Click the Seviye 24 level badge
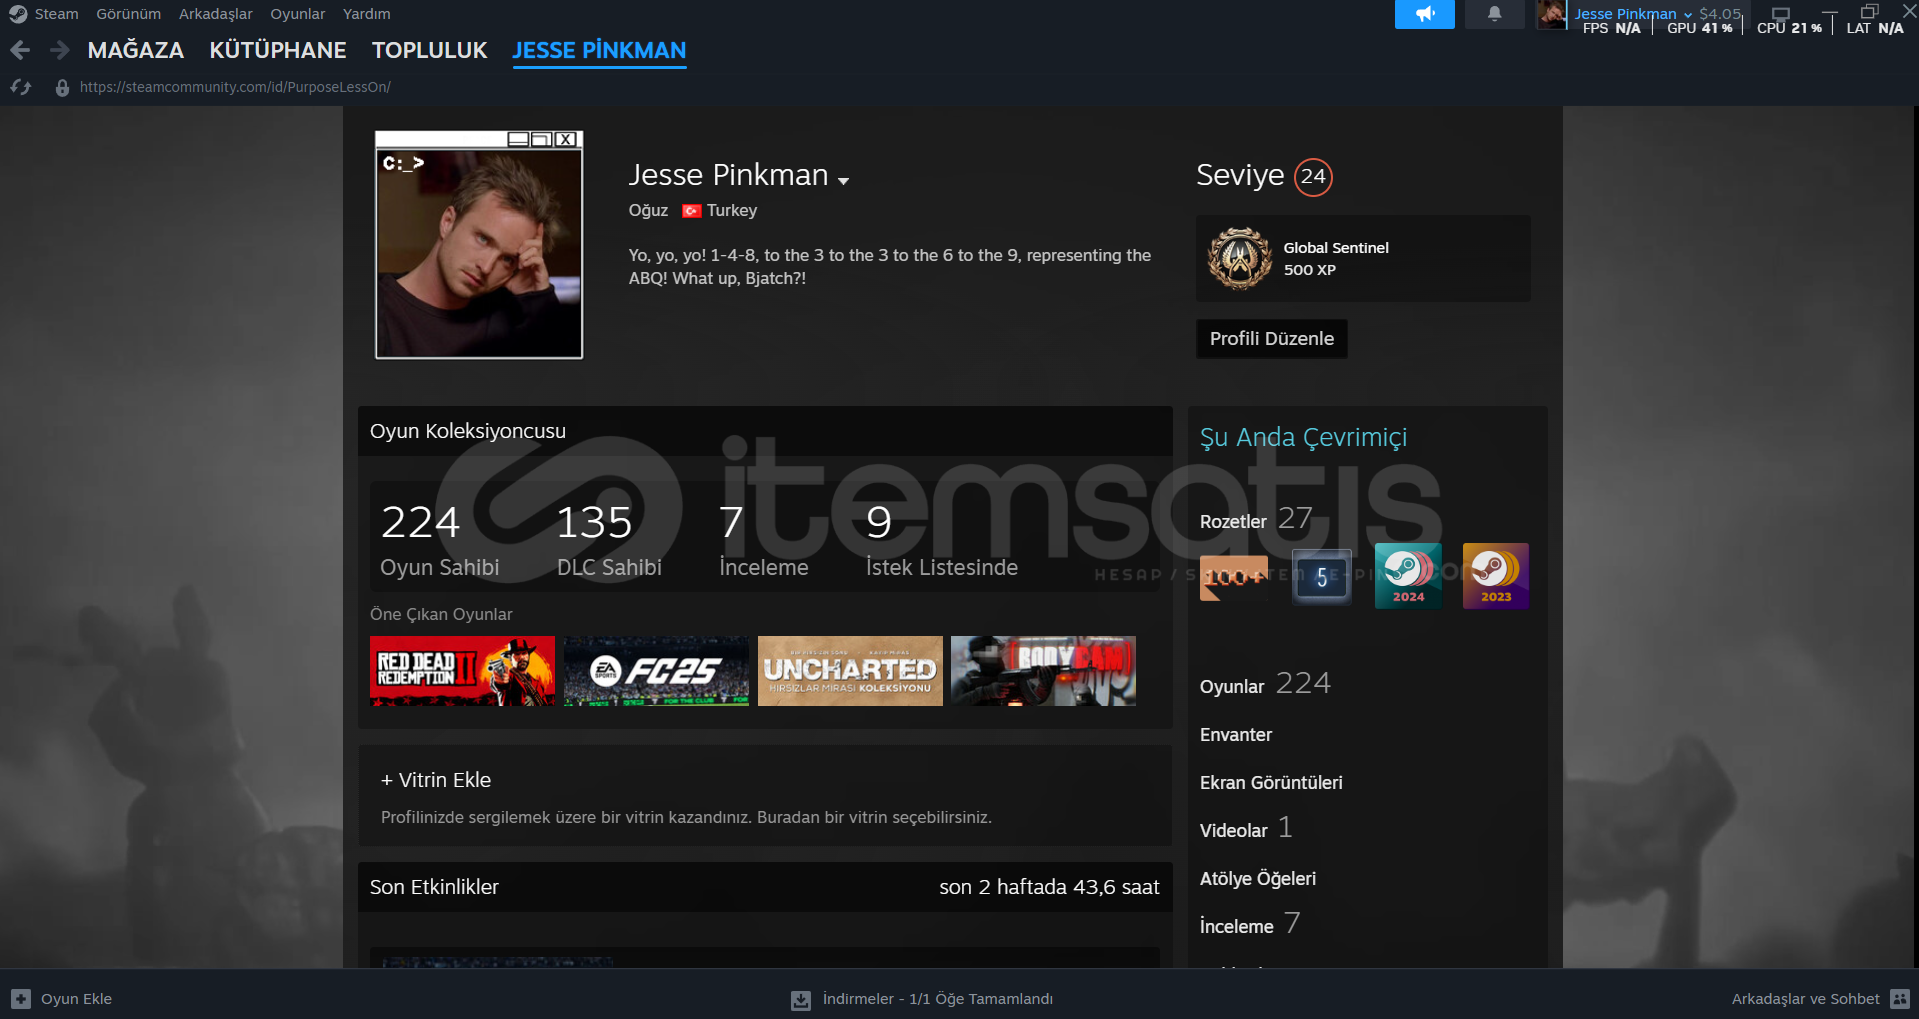The height and width of the screenshot is (1019, 1919). (x=1313, y=177)
